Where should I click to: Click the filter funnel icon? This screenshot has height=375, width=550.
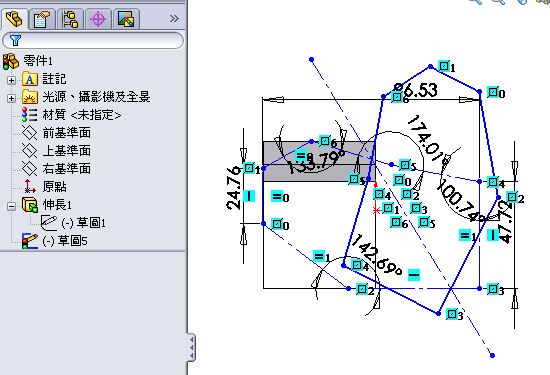(x=15, y=40)
